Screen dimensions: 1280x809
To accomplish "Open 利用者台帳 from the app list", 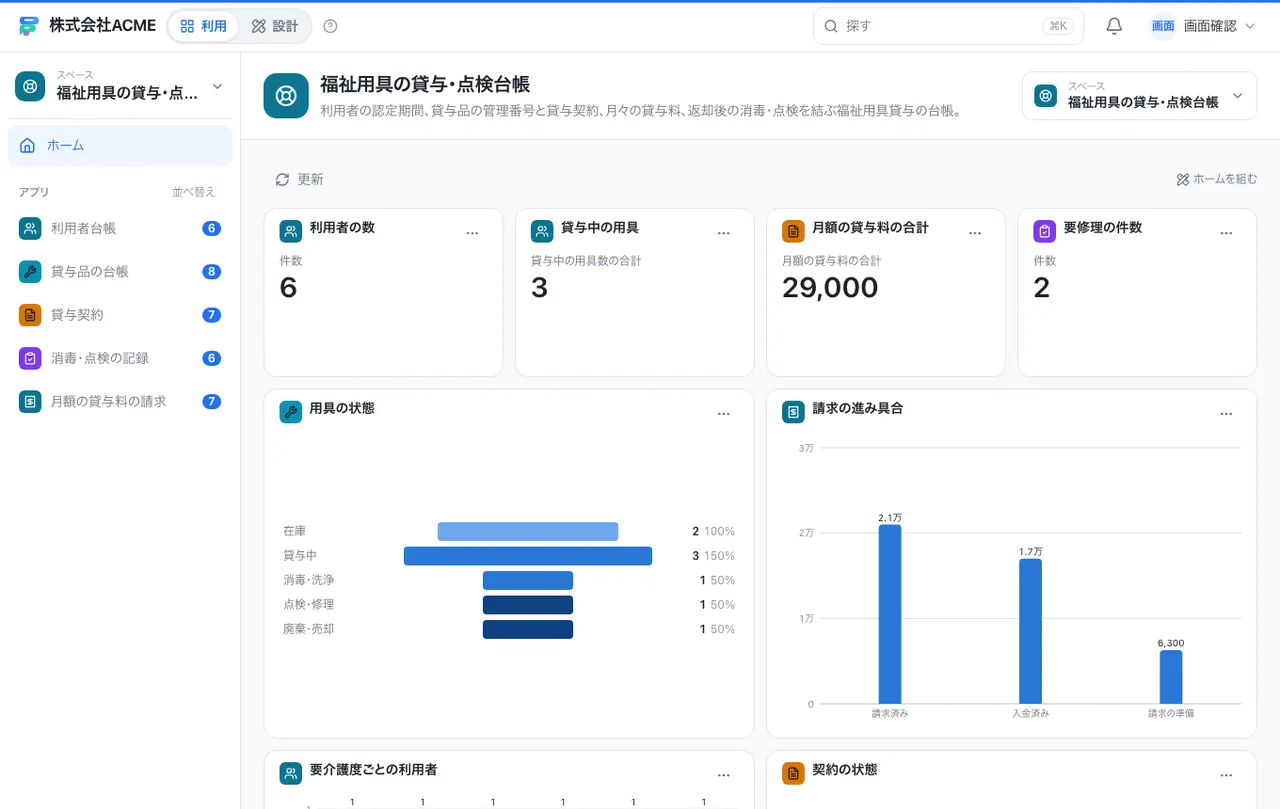I will (x=120, y=229).
